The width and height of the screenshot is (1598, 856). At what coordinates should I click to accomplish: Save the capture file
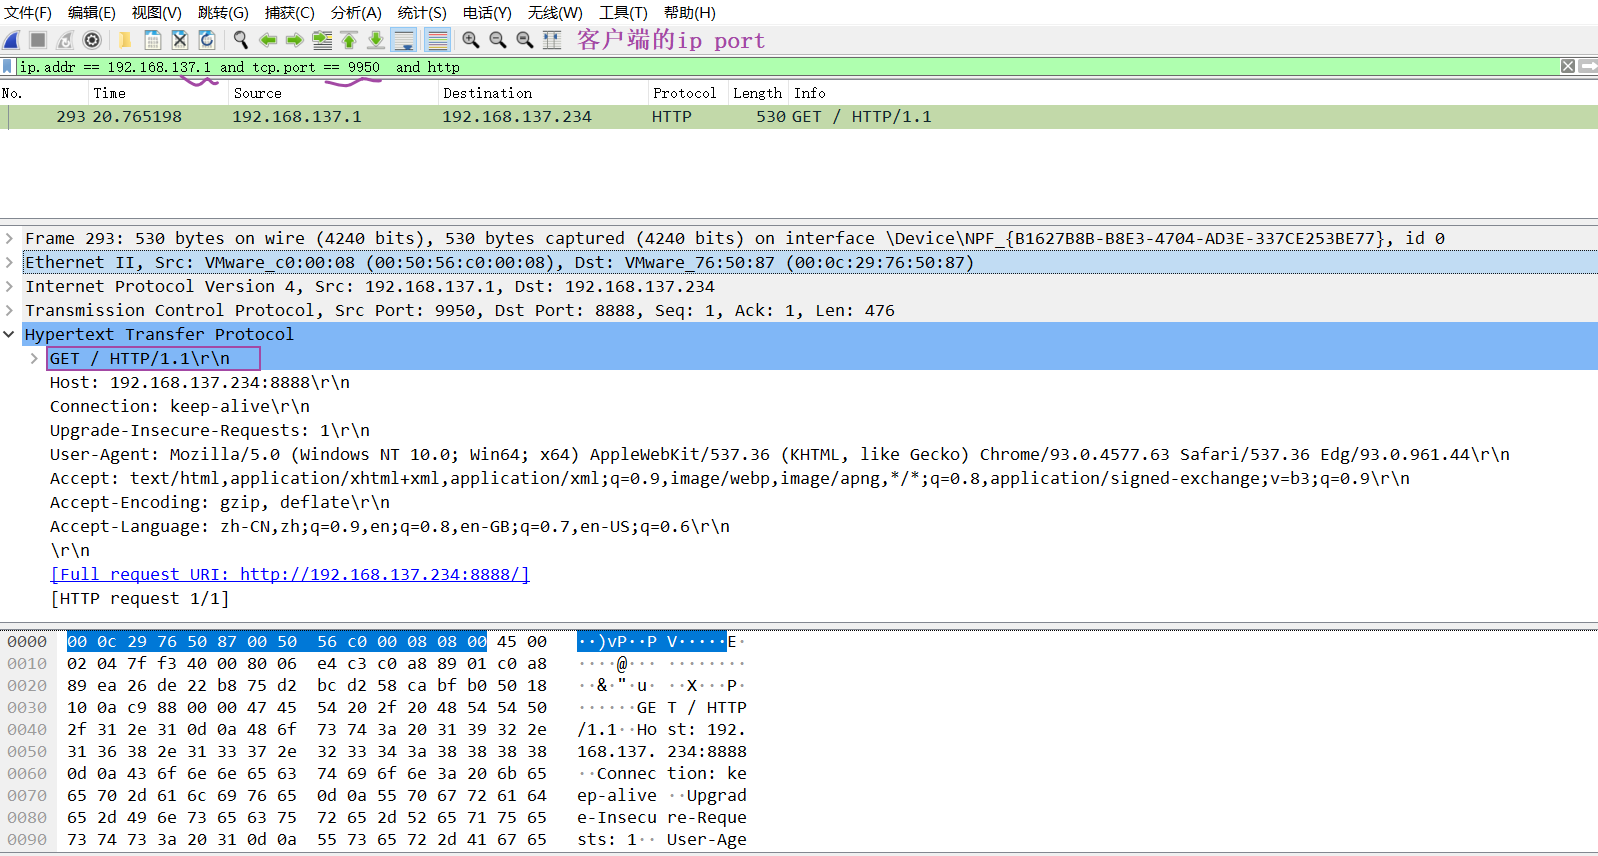pyautogui.click(x=153, y=40)
